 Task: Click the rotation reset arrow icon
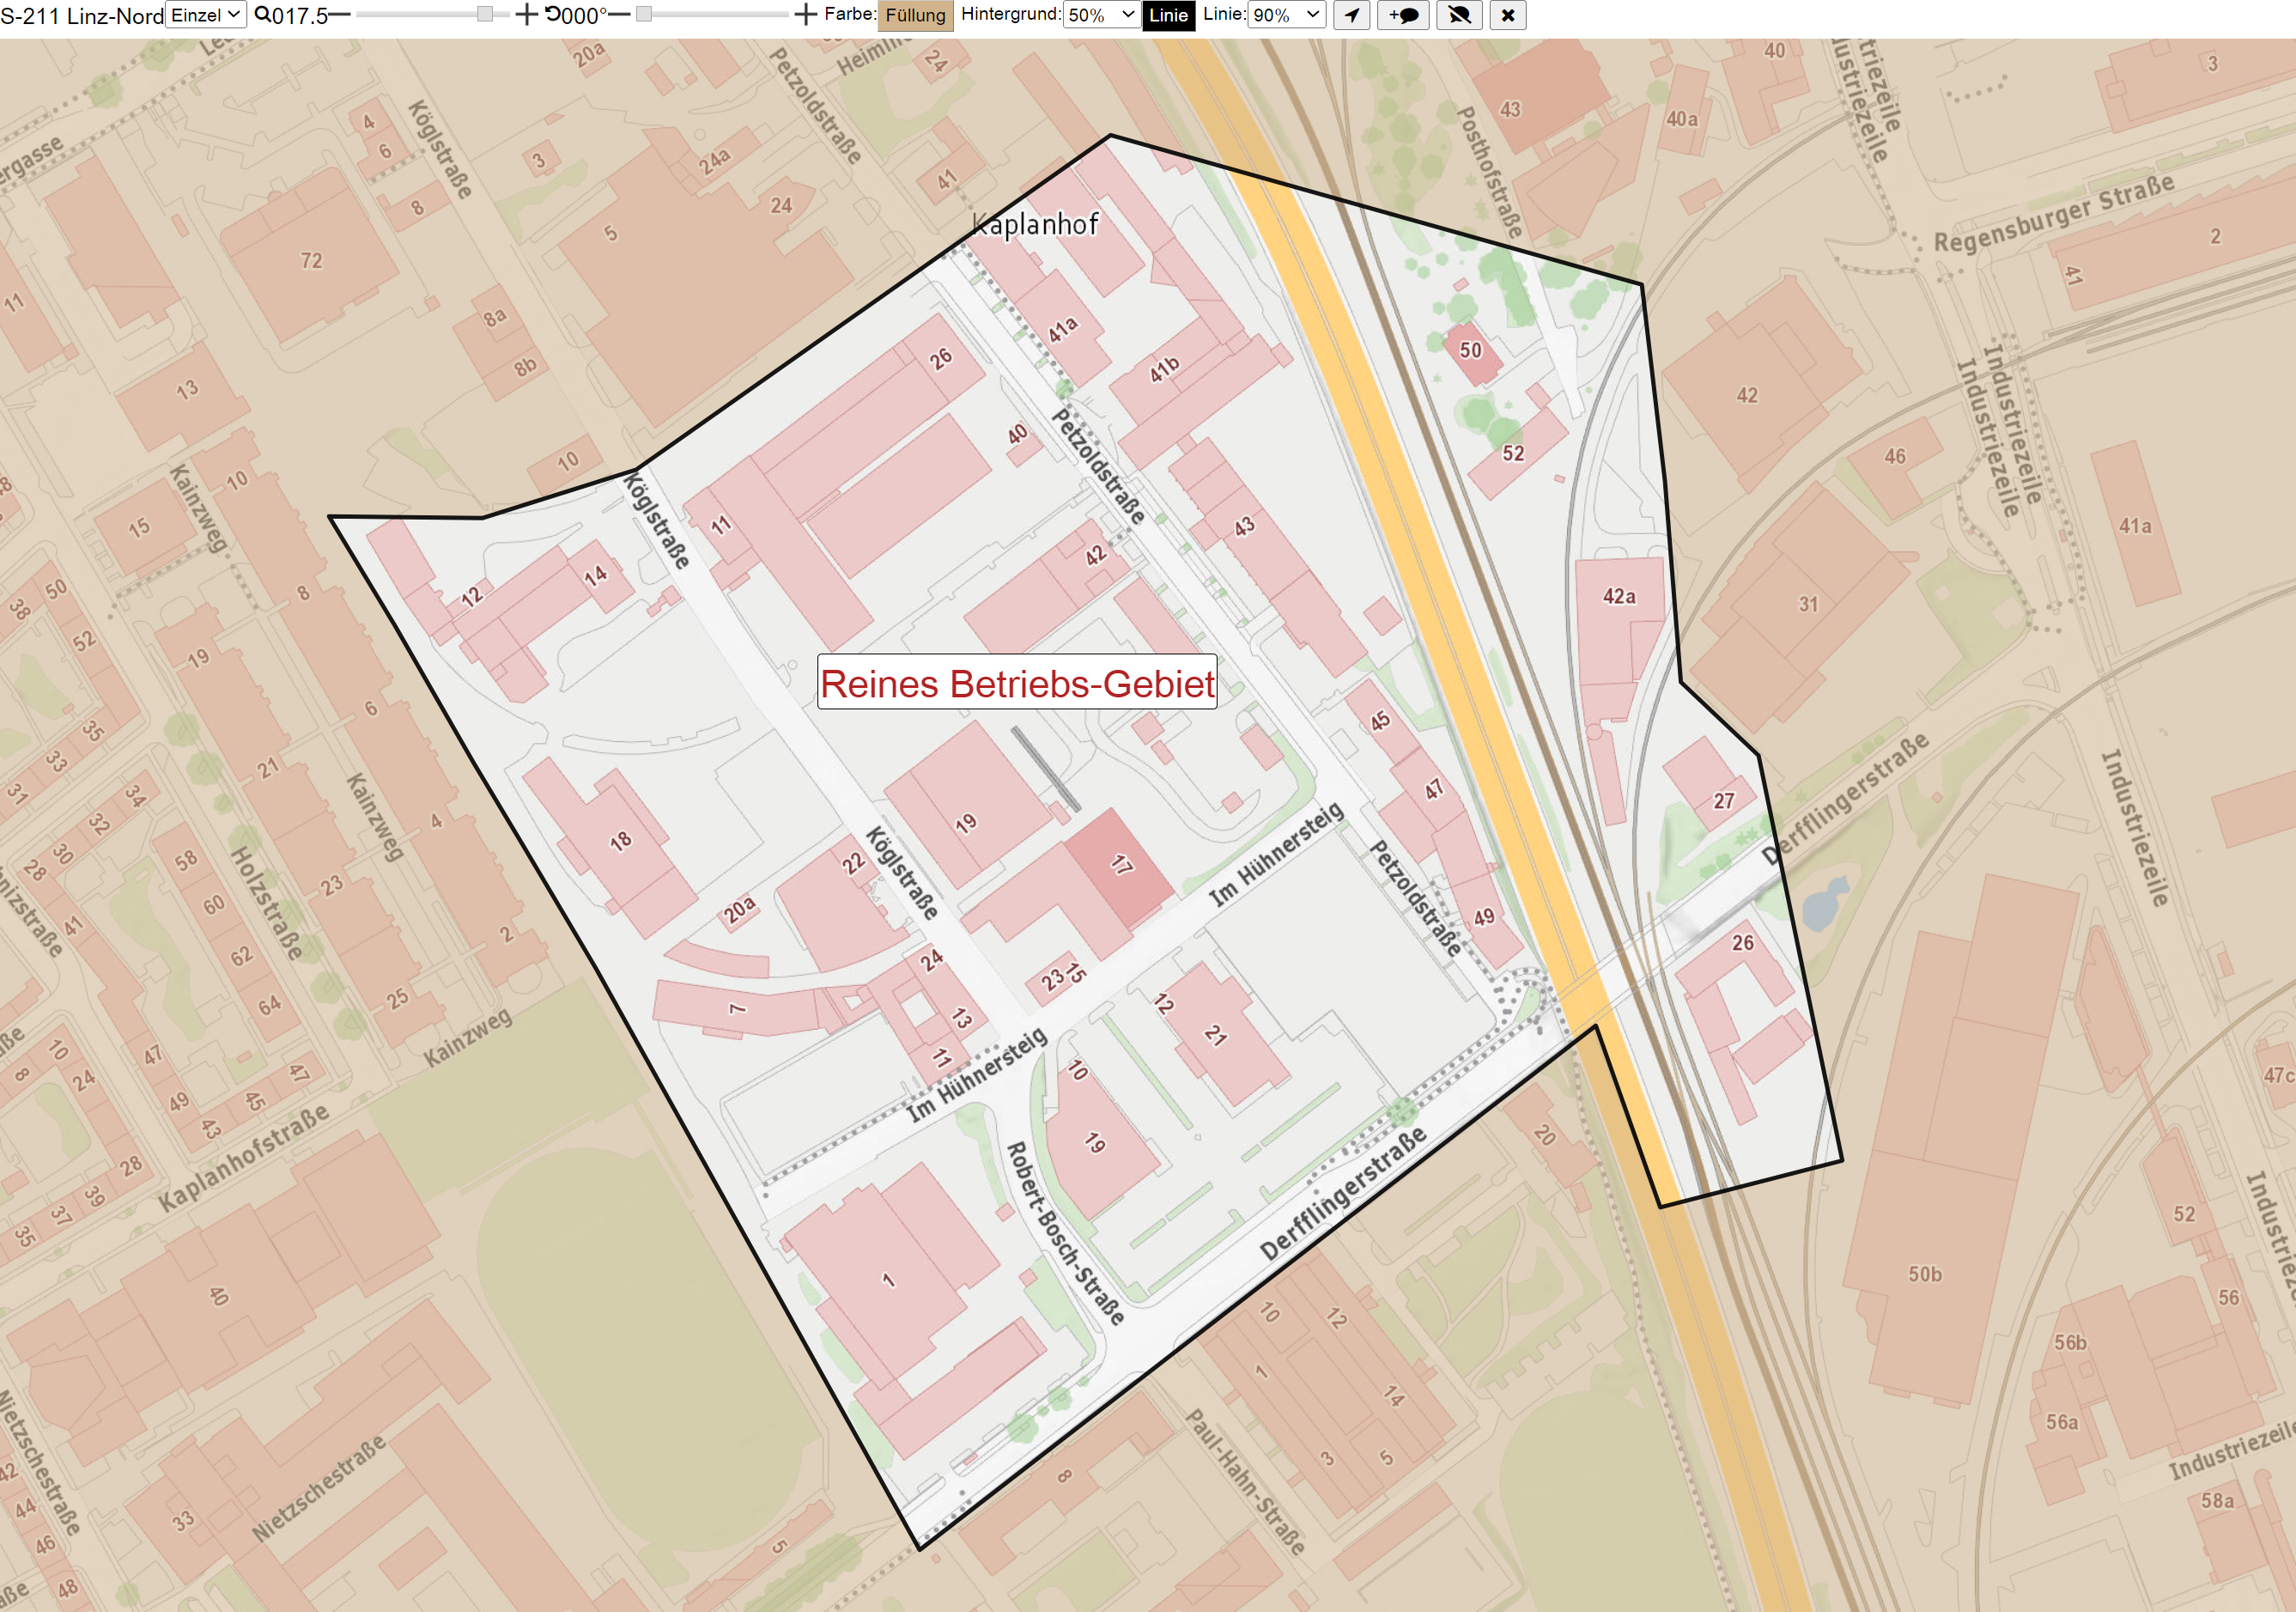click(x=552, y=15)
